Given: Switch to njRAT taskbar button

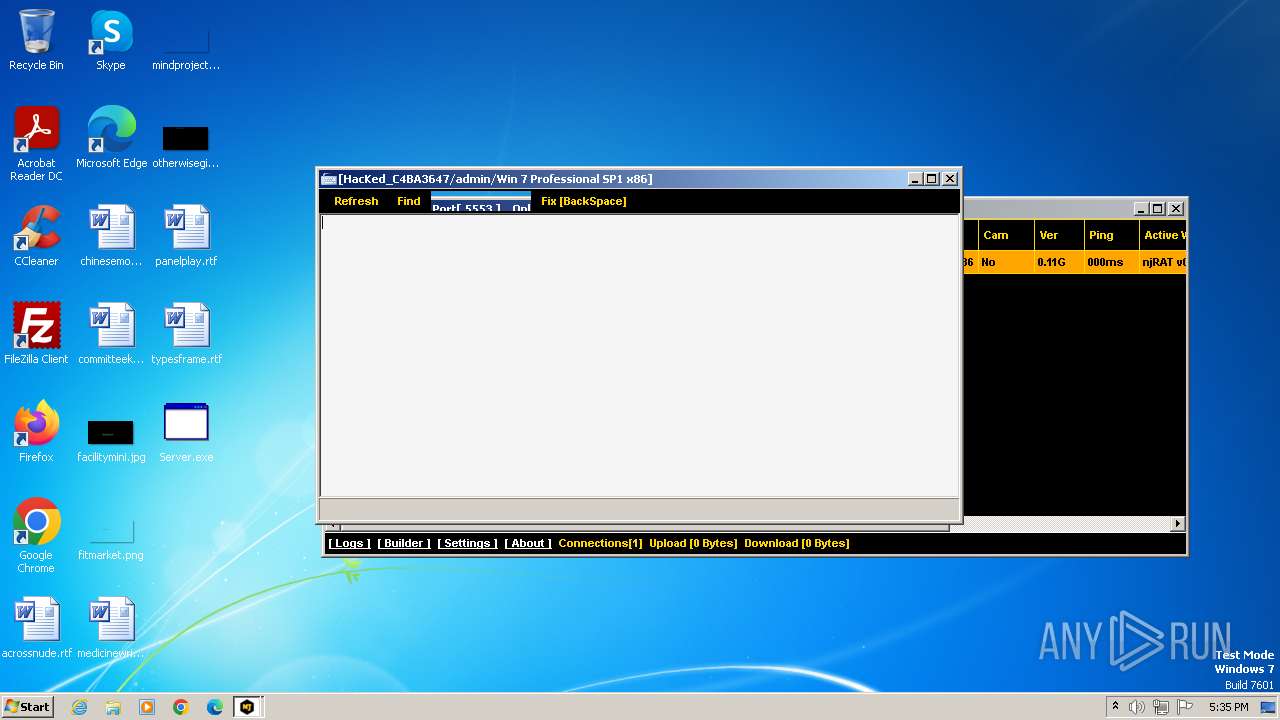Looking at the screenshot, I should [247, 707].
